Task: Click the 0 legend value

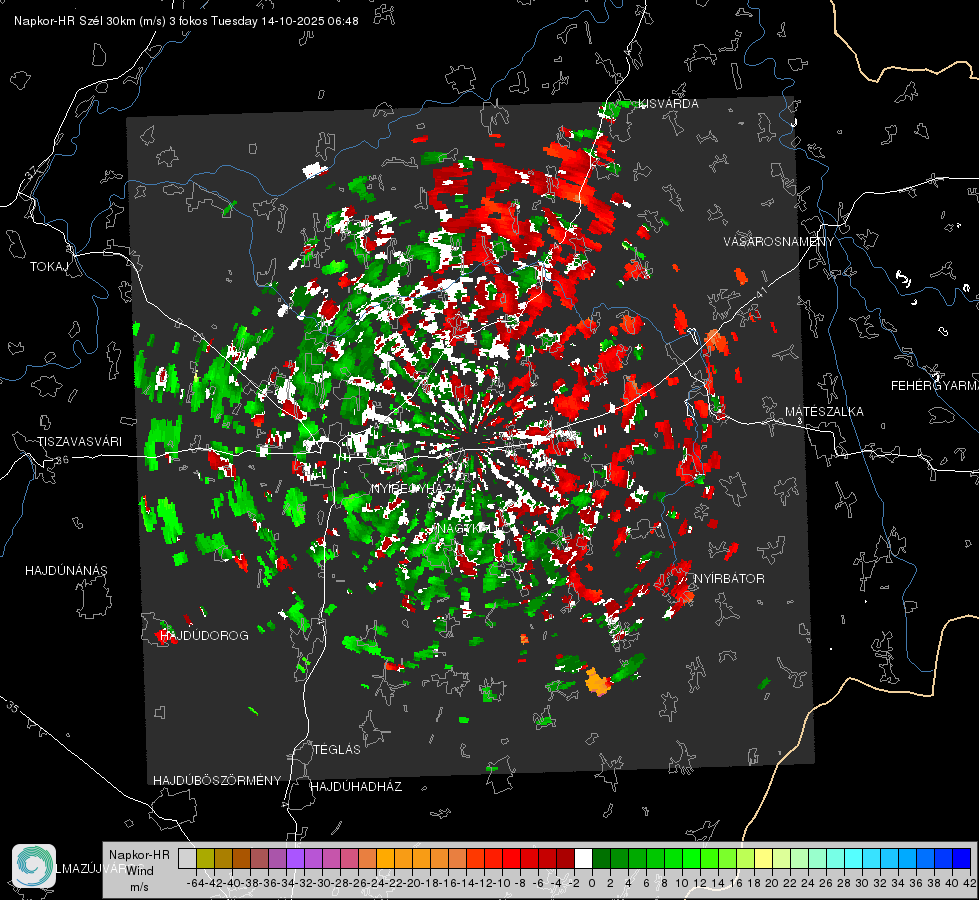Action: (592, 883)
